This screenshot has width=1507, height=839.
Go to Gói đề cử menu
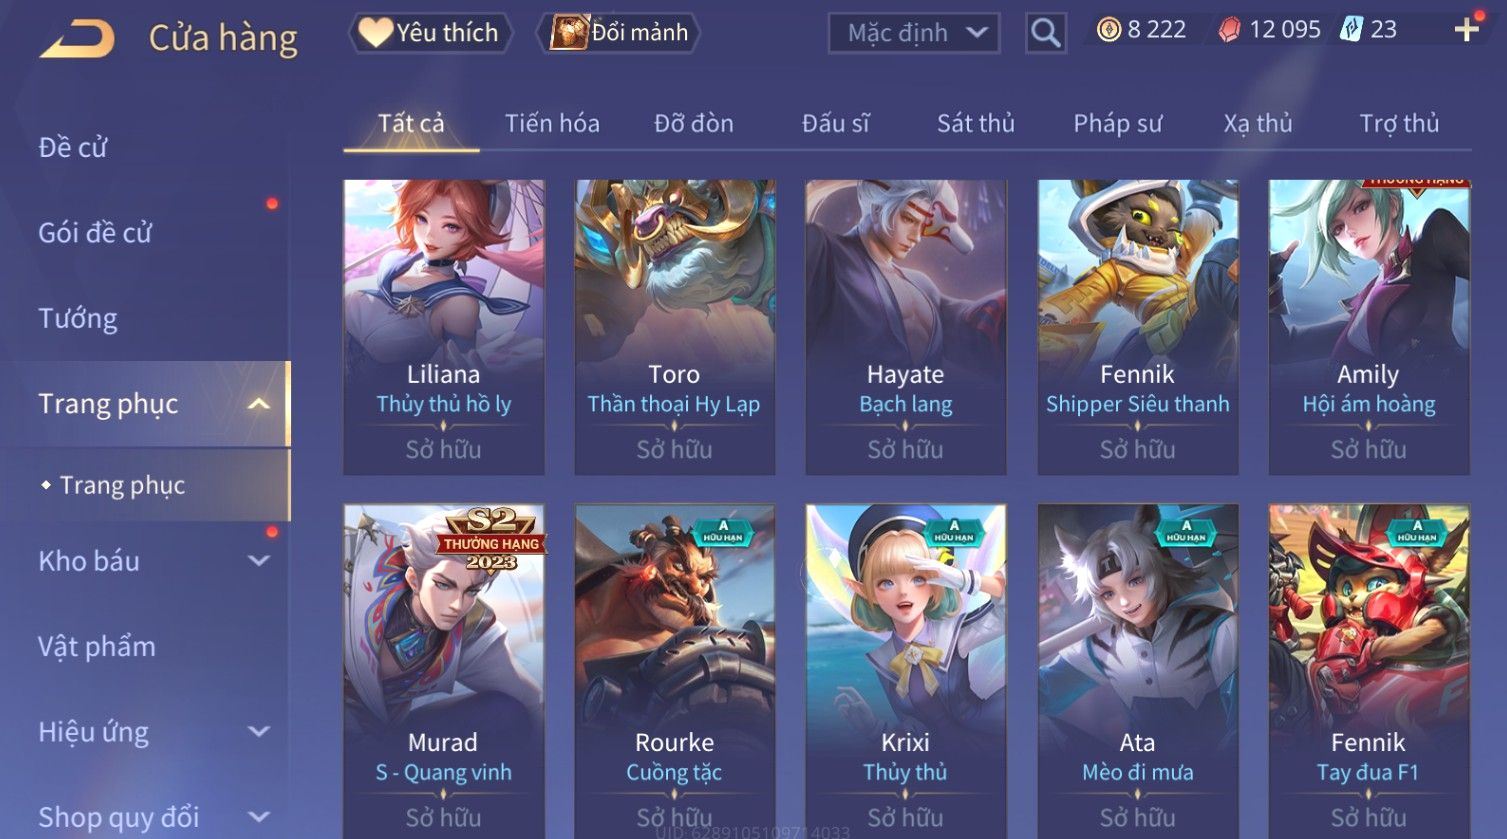pos(95,233)
